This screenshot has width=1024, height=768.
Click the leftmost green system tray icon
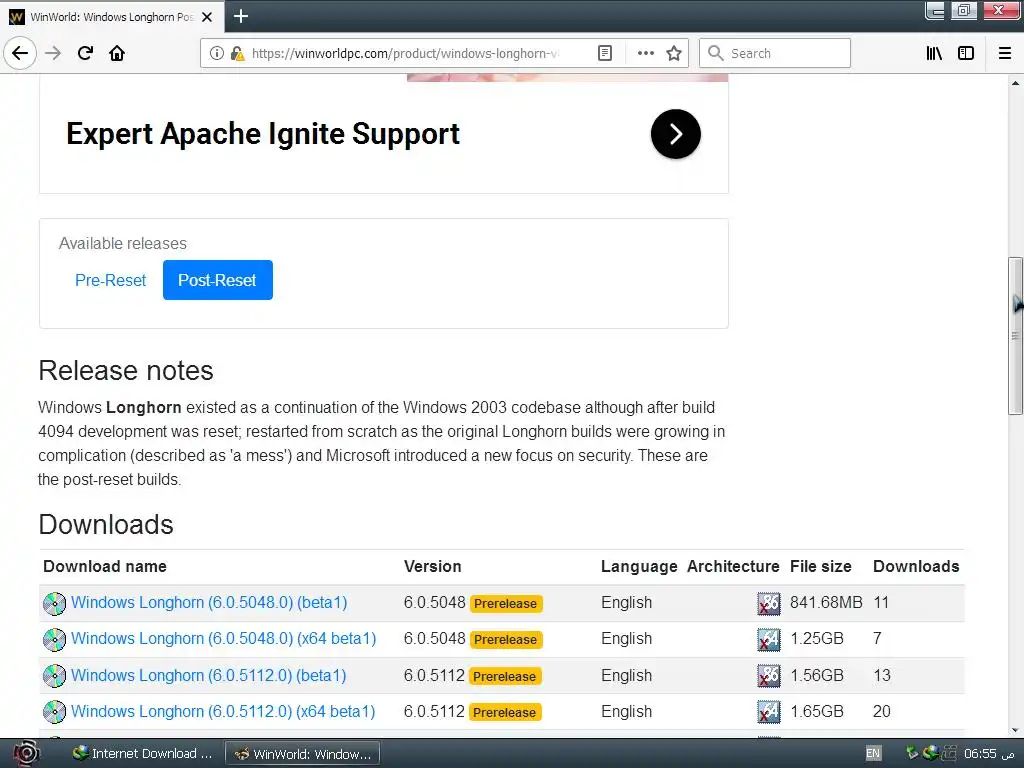912,753
